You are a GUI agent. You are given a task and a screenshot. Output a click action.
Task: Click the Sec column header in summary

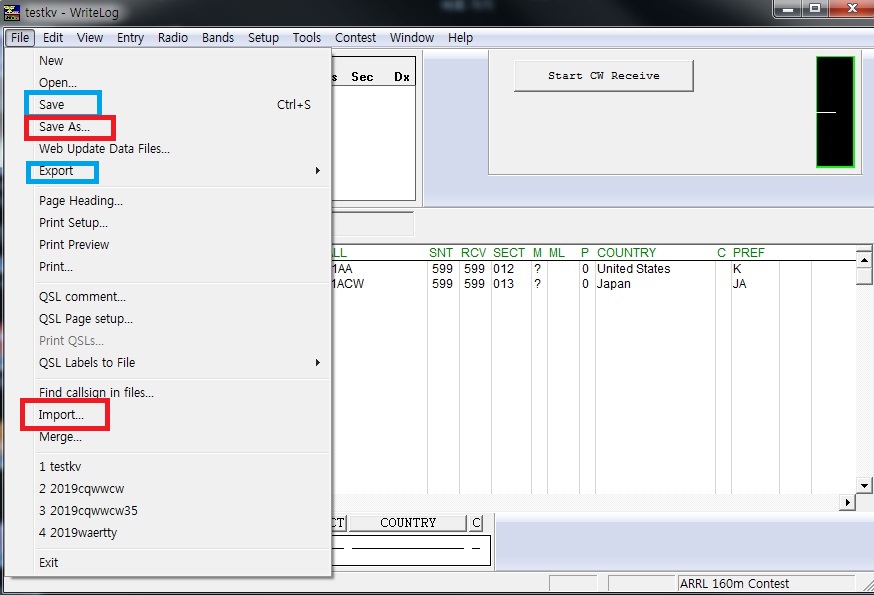tap(362, 77)
